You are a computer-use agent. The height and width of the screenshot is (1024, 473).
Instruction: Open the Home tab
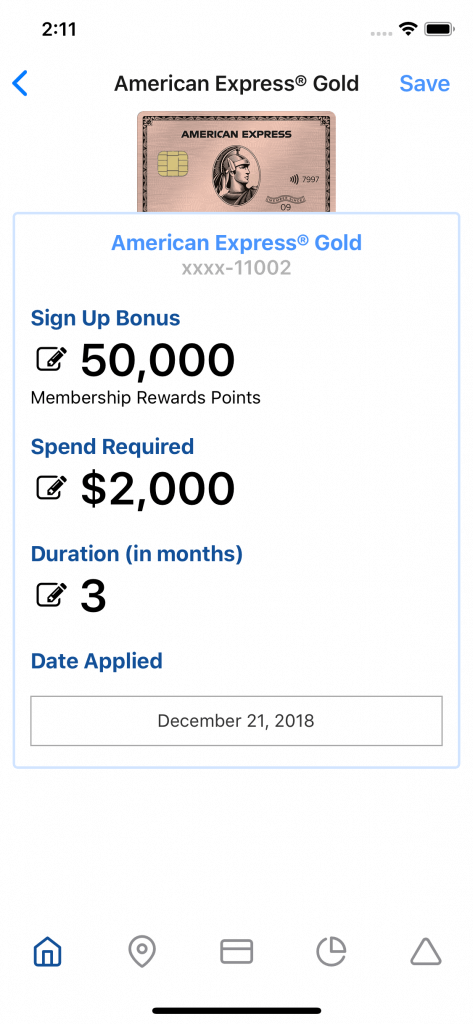click(48, 951)
